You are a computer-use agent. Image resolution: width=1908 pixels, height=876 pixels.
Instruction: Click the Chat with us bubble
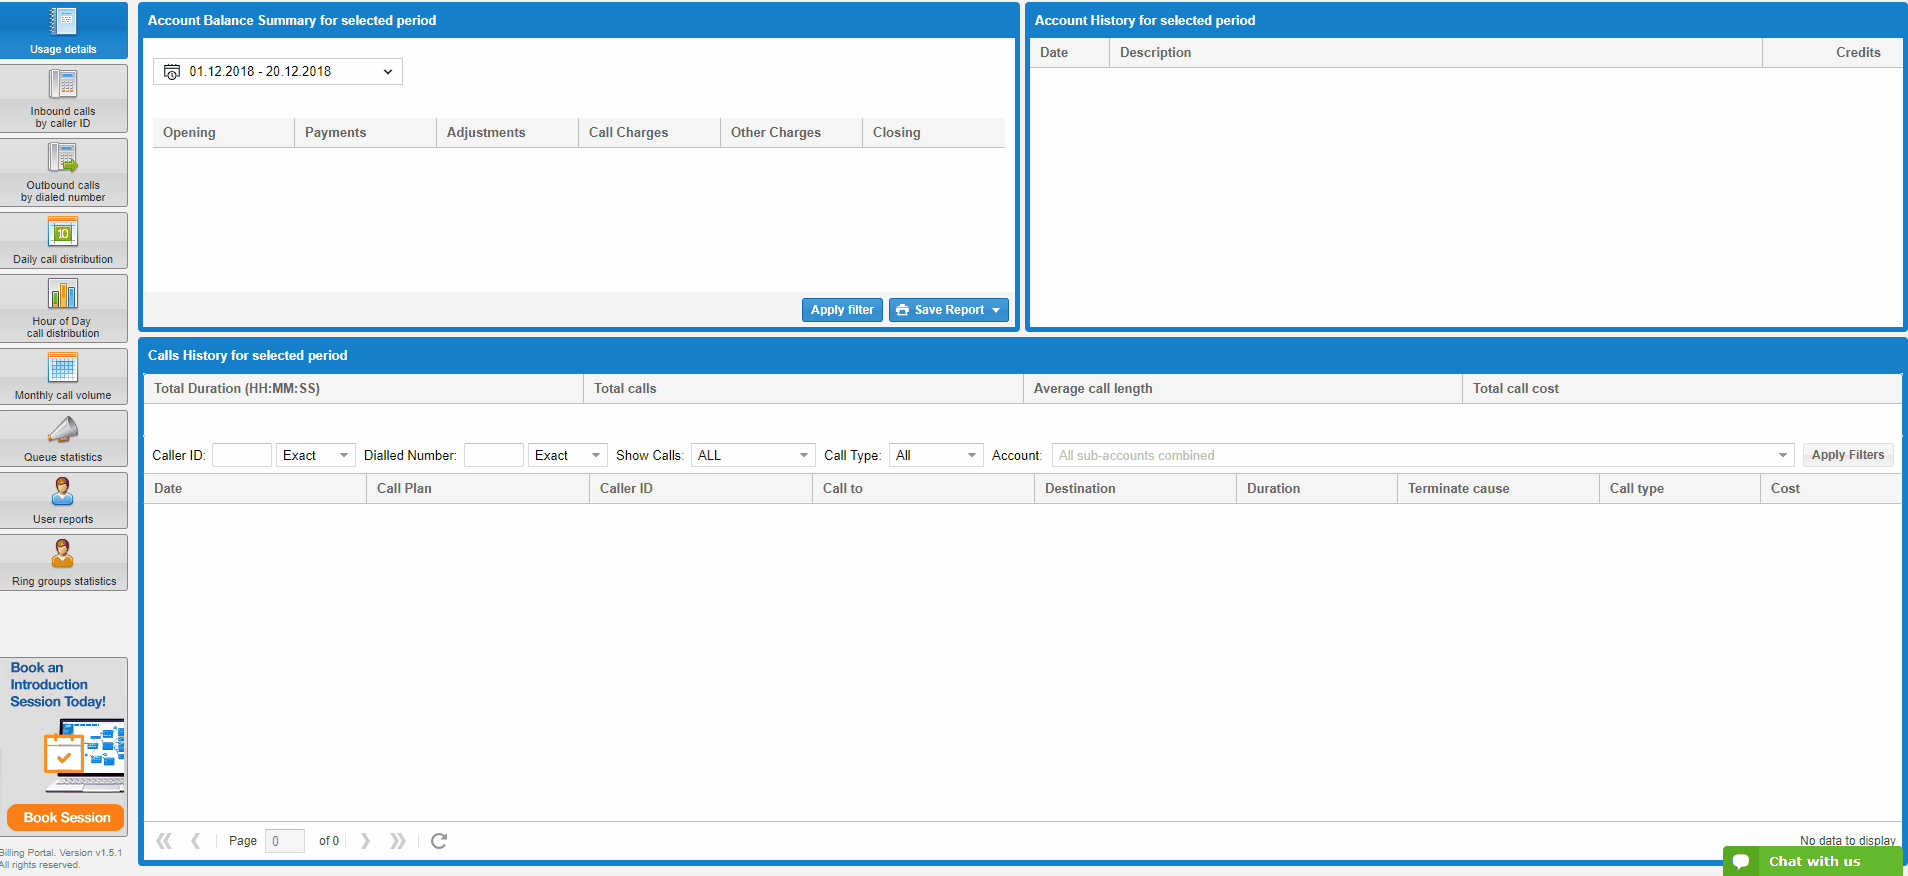1813,861
